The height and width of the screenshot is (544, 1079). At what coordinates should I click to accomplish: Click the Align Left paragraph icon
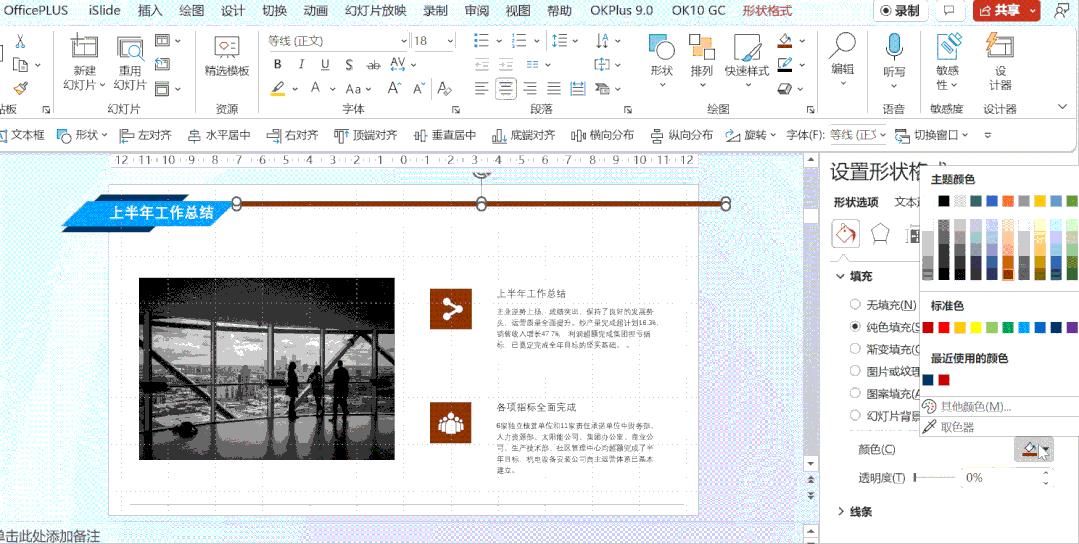(482, 89)
